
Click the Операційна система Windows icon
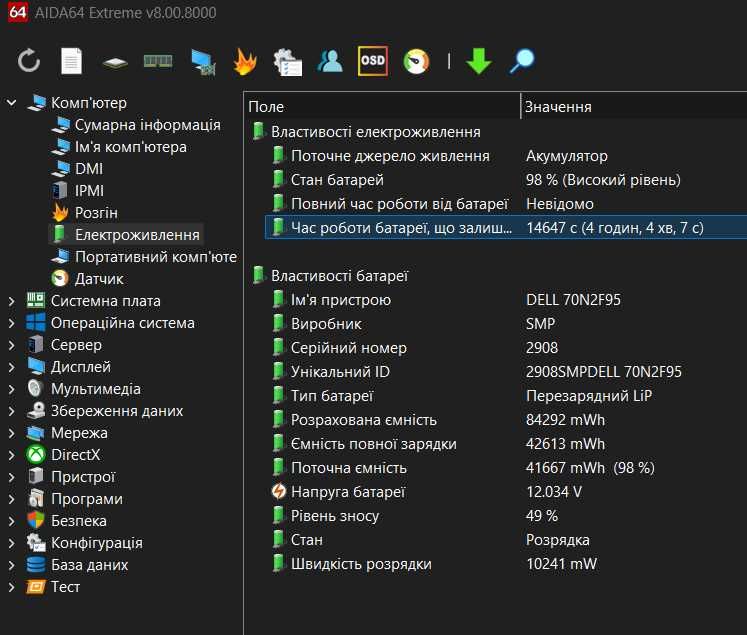[36, 323]
